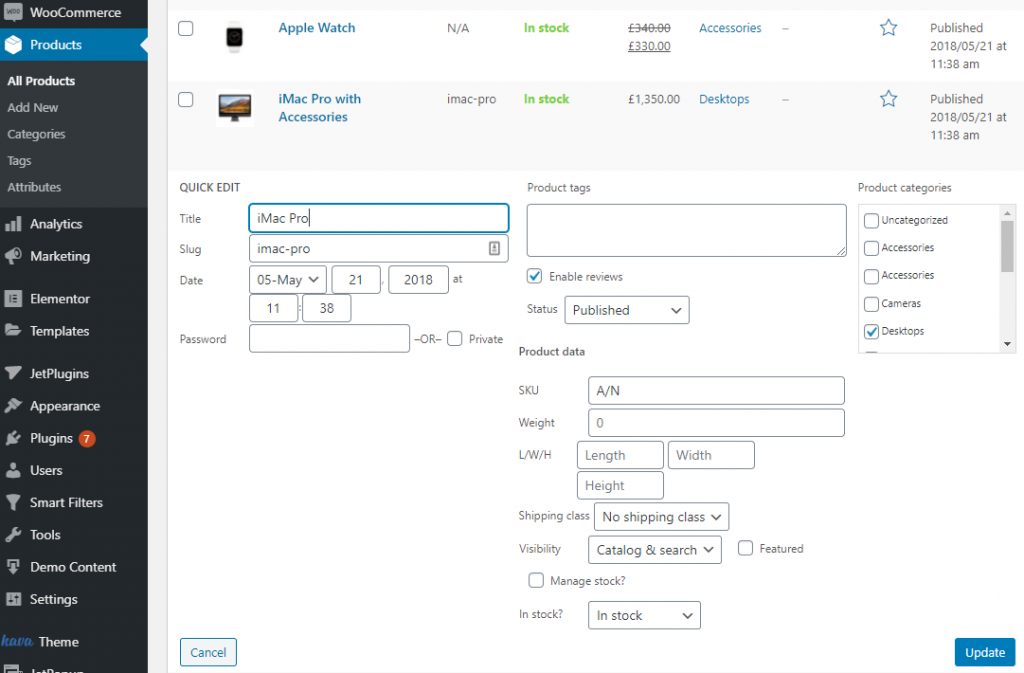Click the iMac Pro product thumbnail
Image resolution: width=1024 pixels, height=673 pixels.
(x=234, y=108)
